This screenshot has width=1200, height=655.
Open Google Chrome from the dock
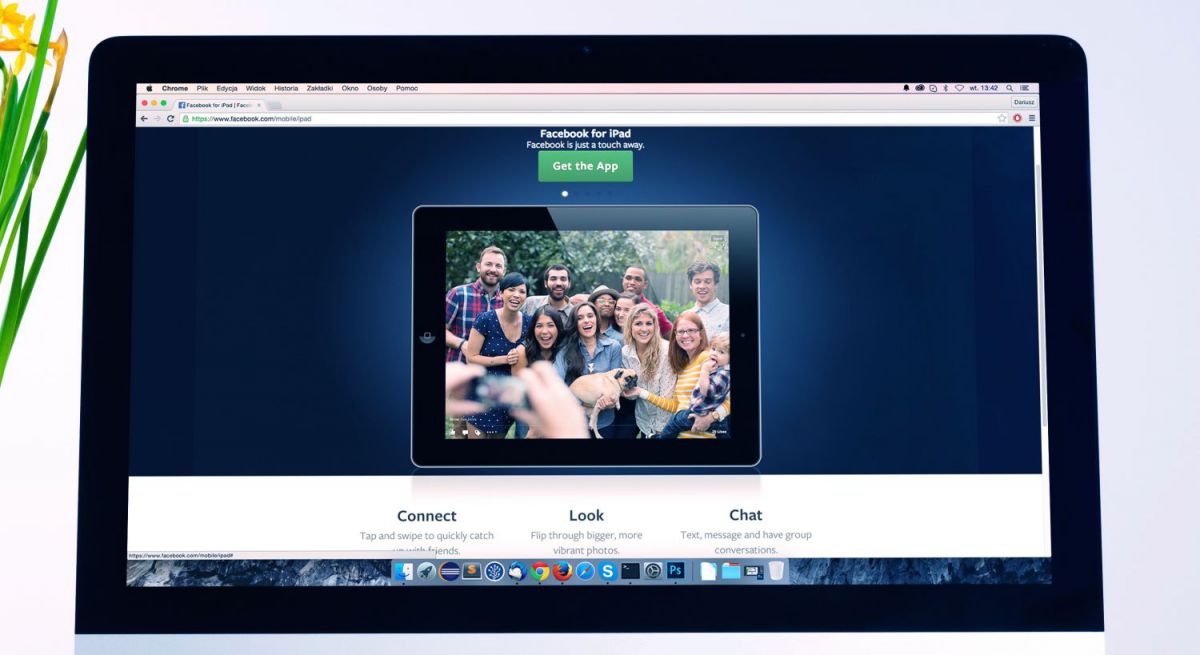click(x=540, y=571)
